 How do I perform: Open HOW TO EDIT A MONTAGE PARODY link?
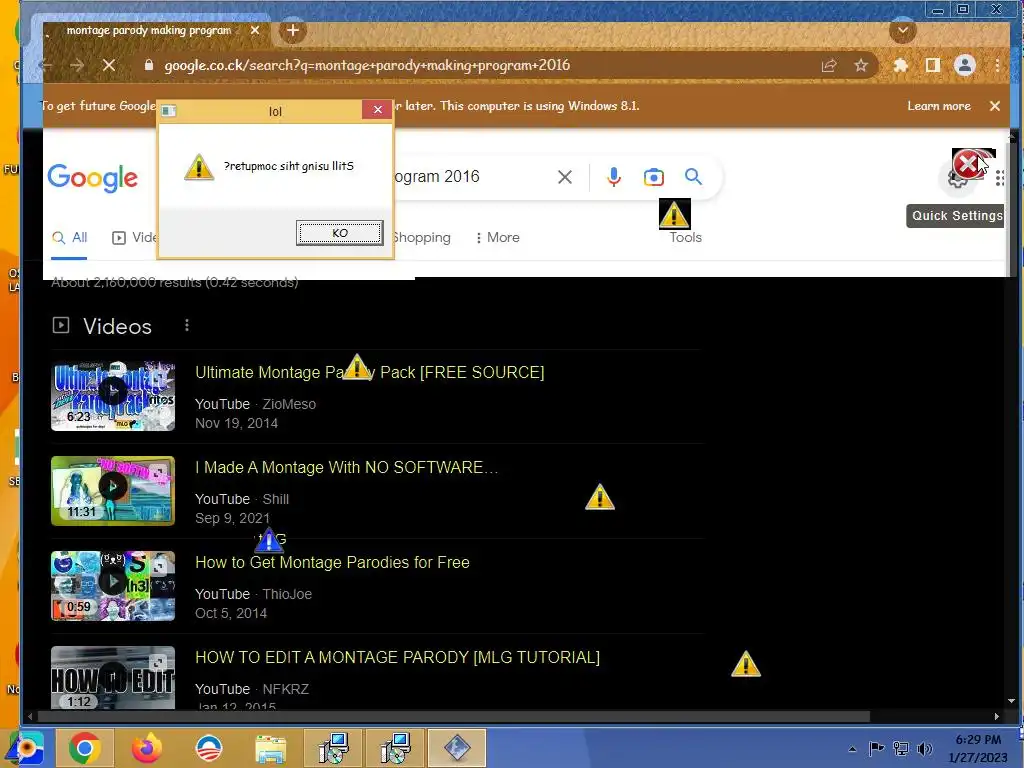pos(397,657)
